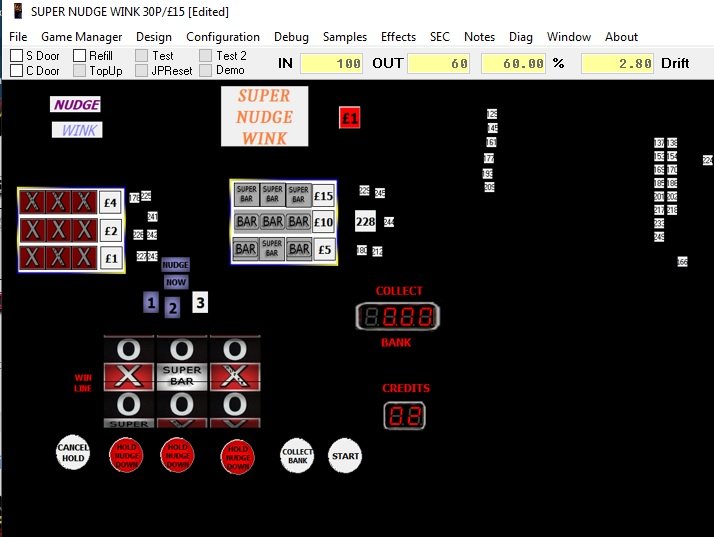Viewport: 714px width, 537px height.
Task: Click the £4 prize lamp
Action: point(111,202)
